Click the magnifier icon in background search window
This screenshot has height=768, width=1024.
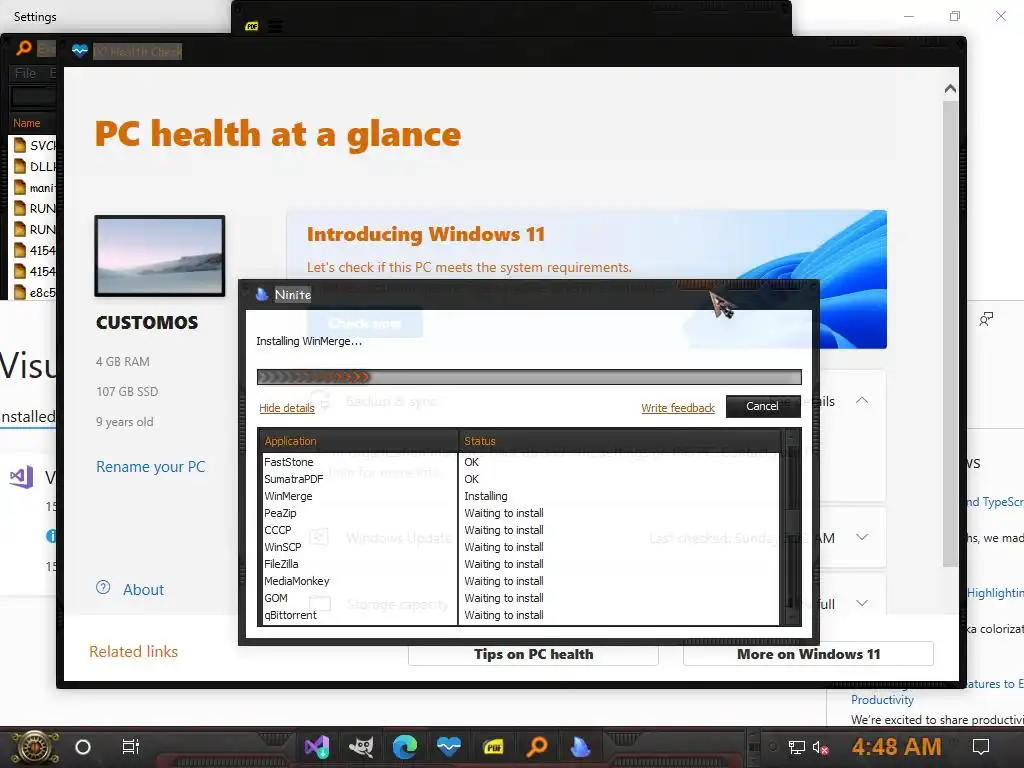[24, 48]
